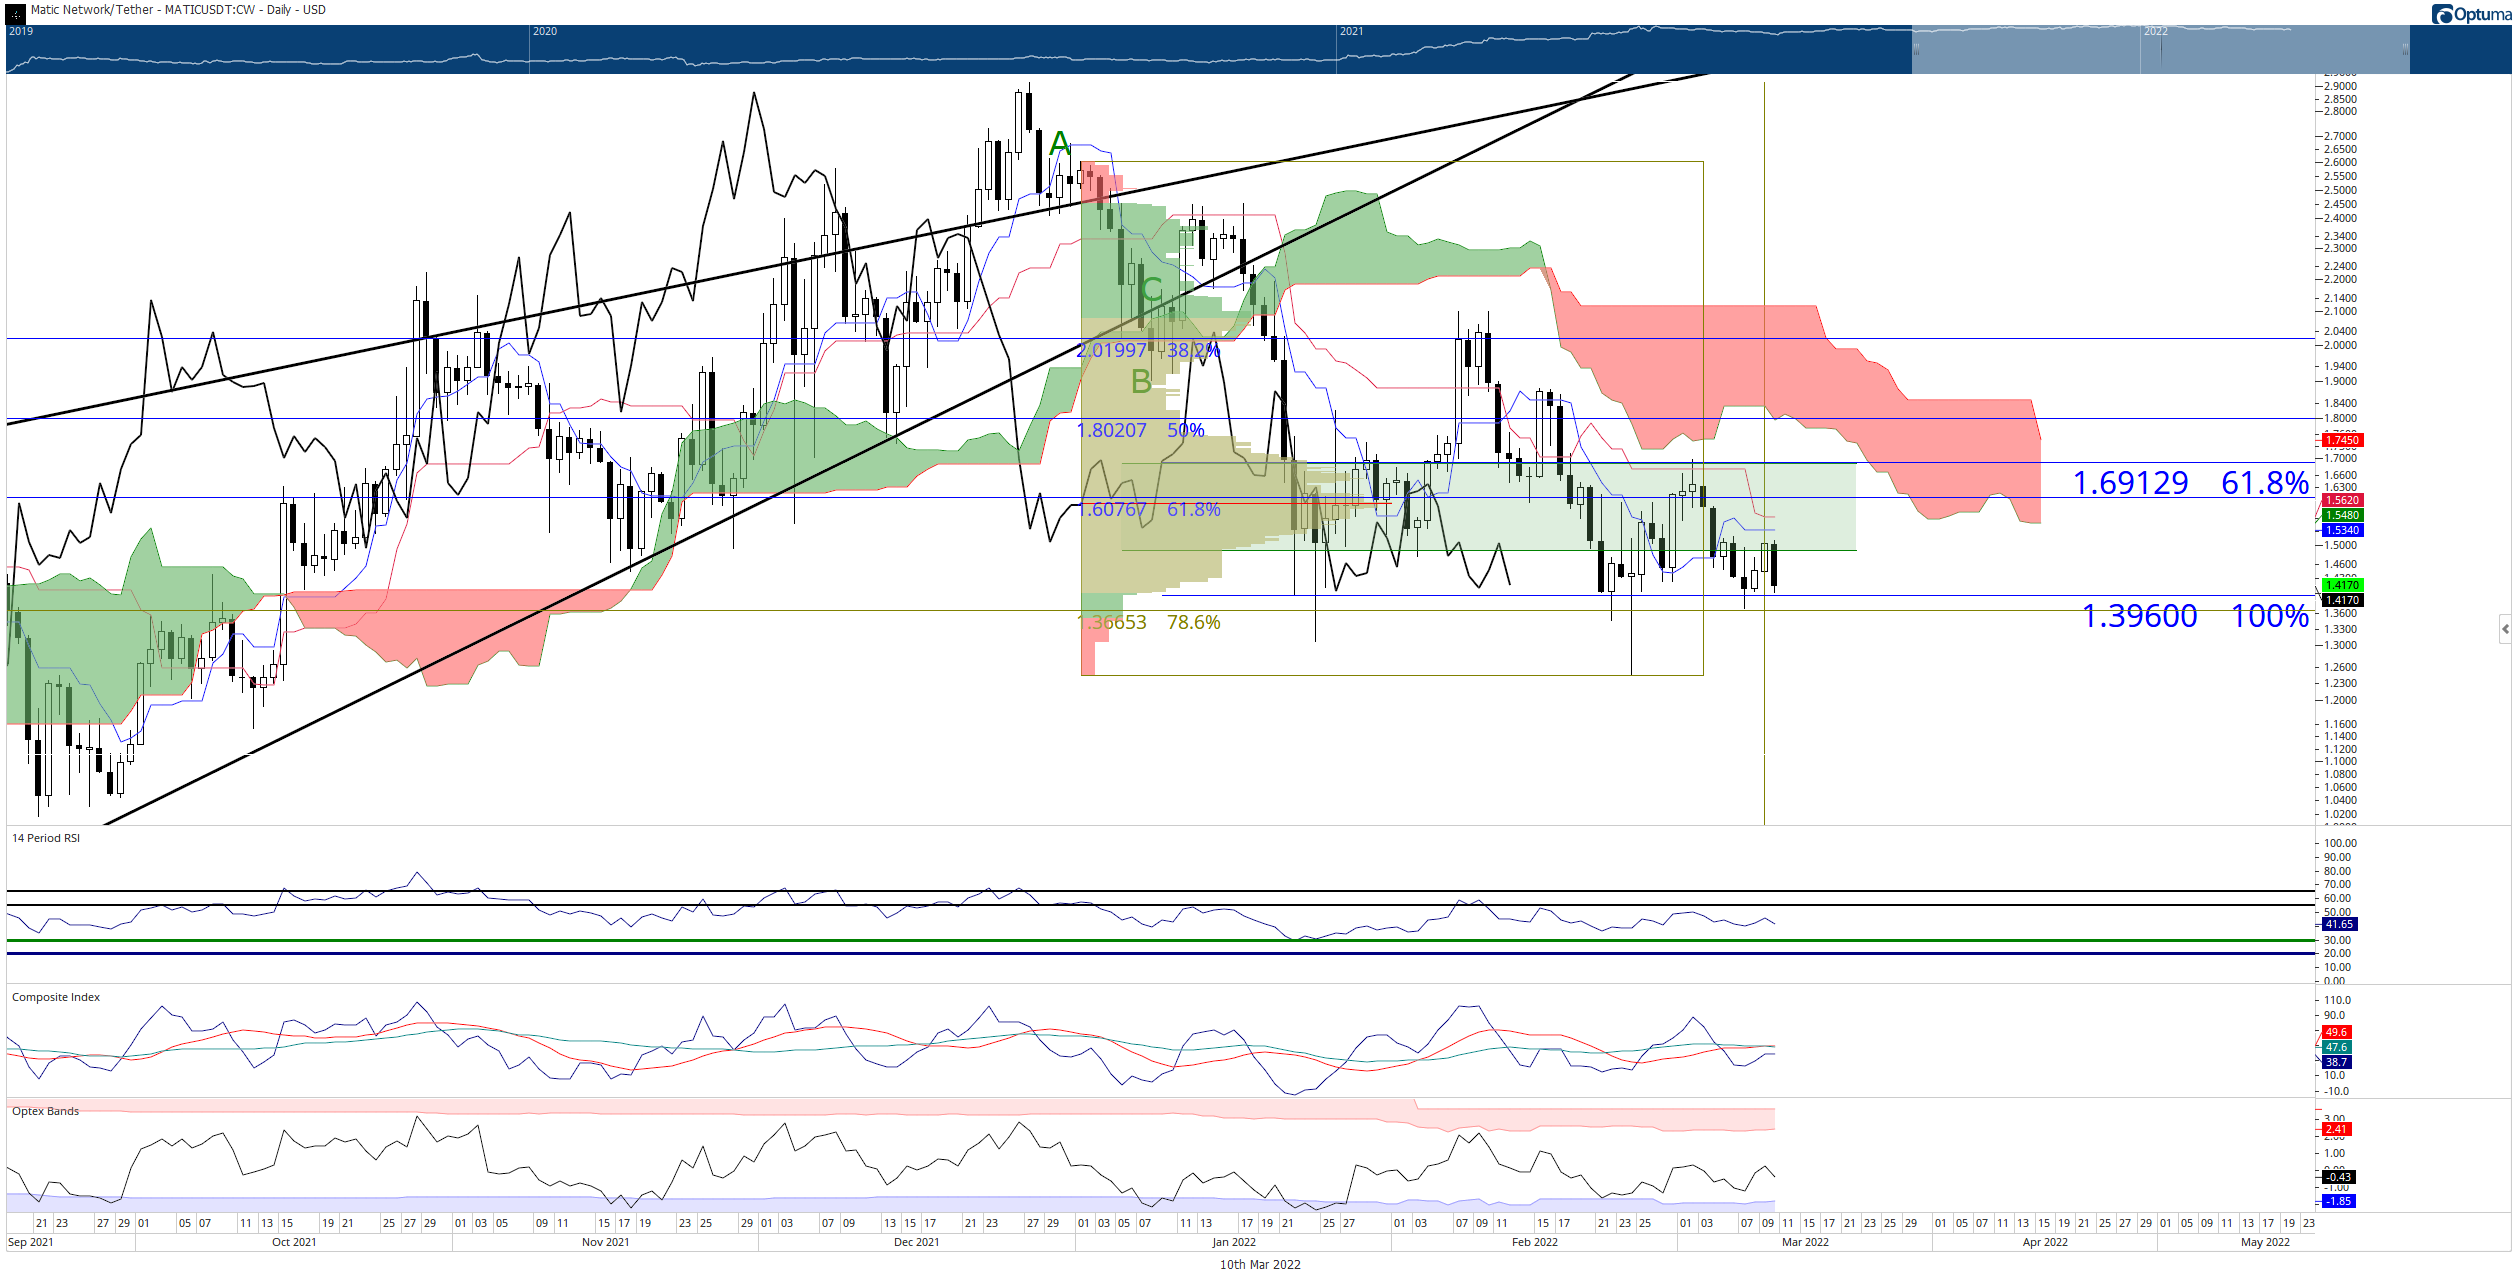This screenshot has height=1284, width=2518.
Task: Click the Composite Index 49.6 value tag
Action: (x=2336, y=1032)
